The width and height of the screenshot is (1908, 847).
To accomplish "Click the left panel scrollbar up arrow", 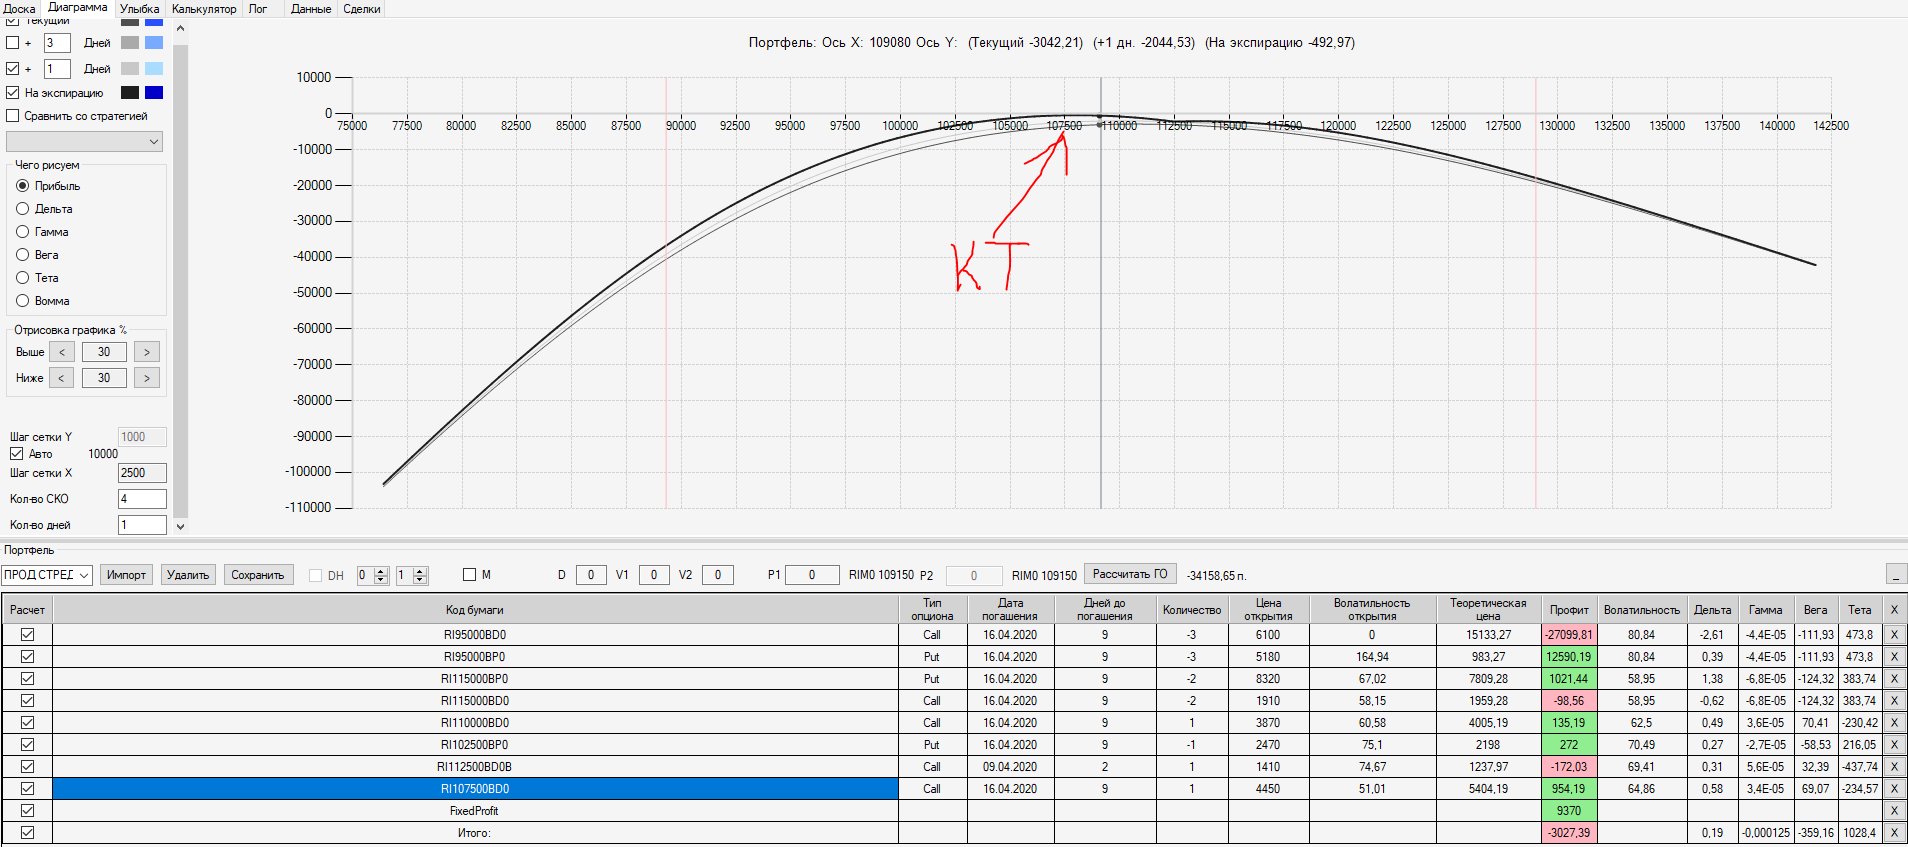I will (181, 28).
